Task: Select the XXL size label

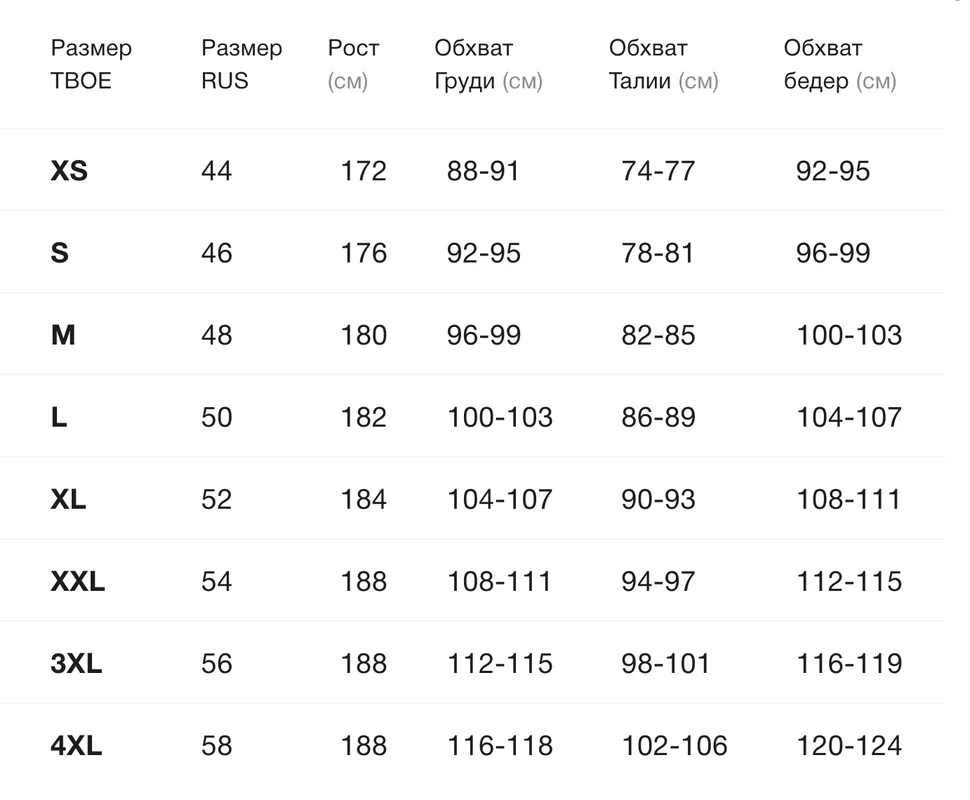Action: click(77, 582)
